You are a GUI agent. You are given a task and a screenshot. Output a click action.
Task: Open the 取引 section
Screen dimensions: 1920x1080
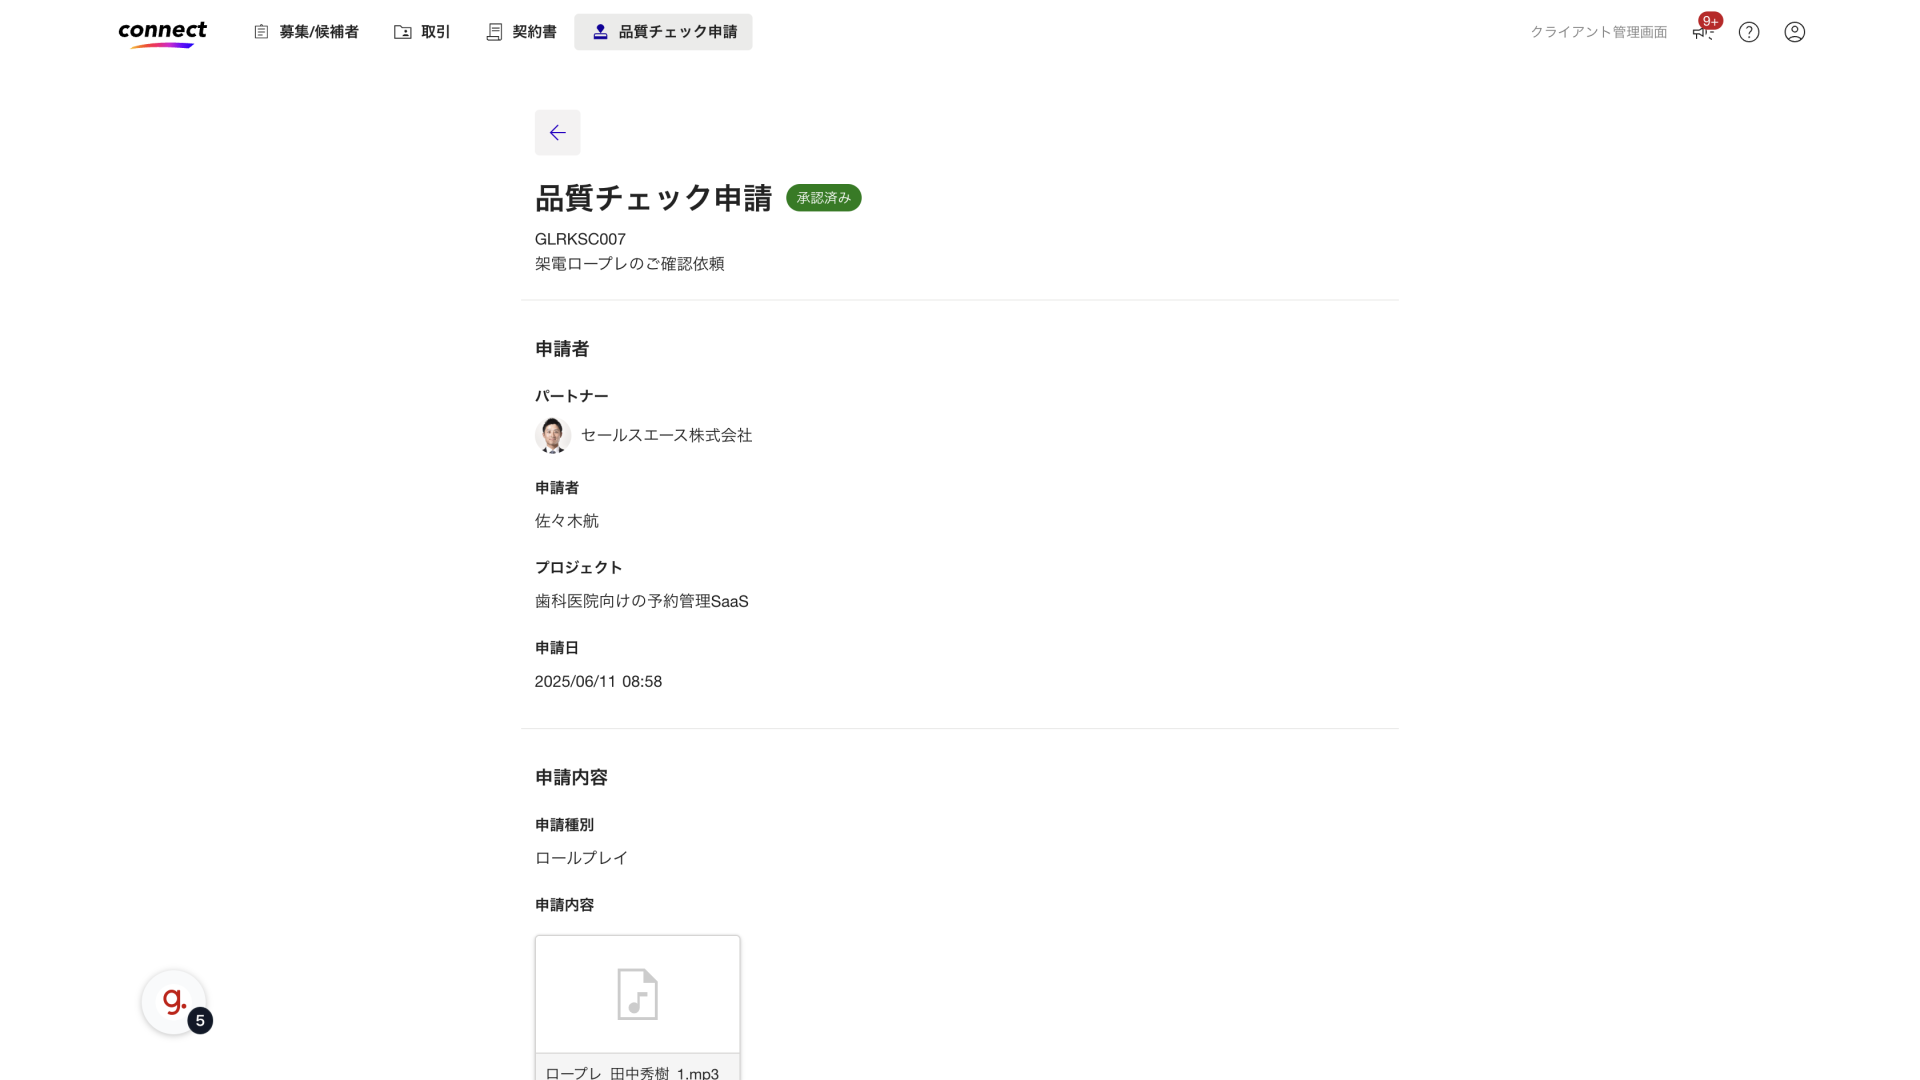tap(434, 31)
